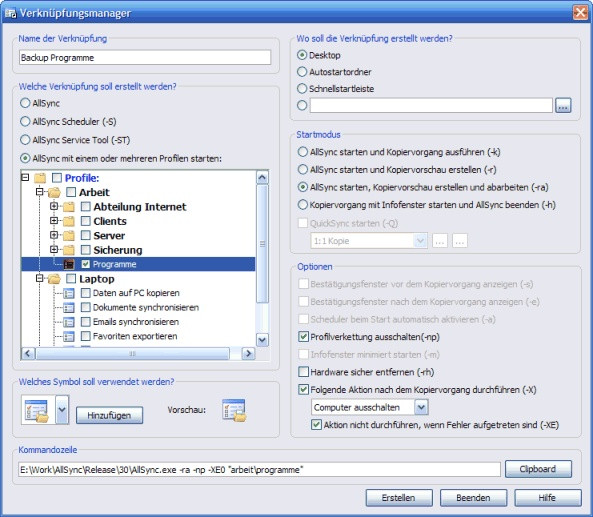593x517 pixels.
Task: Toggle Aktion nicht durchführen bei Fehler (-XE)
Action: tap(316, 425)
